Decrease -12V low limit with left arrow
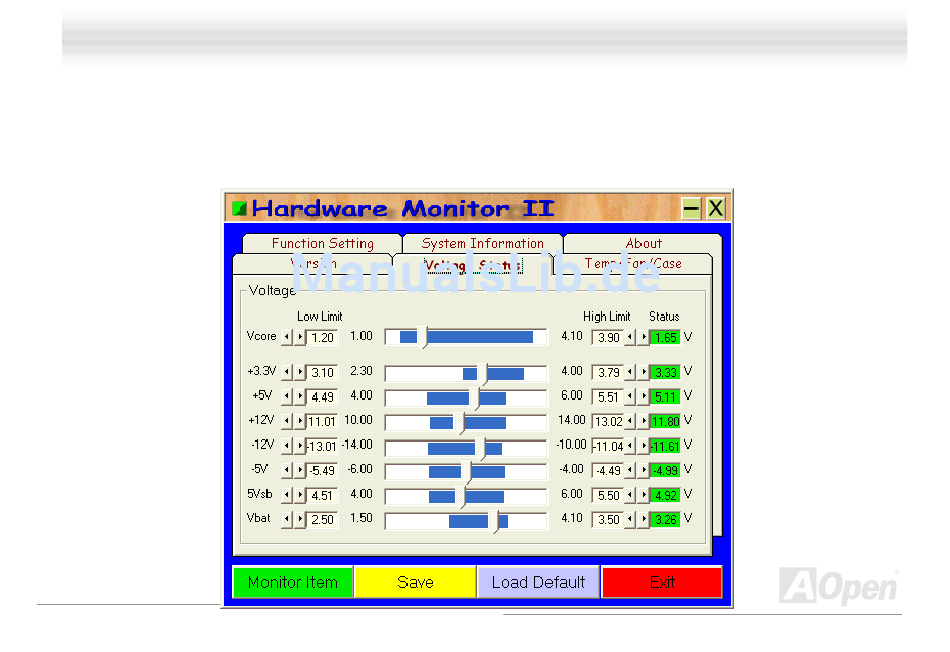 (x=287, y=445)
